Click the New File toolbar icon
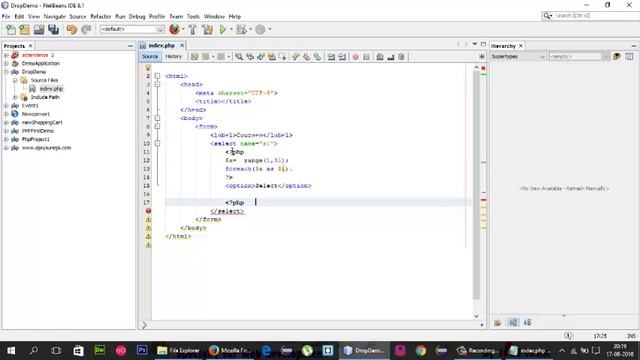The height and width of the screenshot is (360, 640). click(x=11, y=29)
